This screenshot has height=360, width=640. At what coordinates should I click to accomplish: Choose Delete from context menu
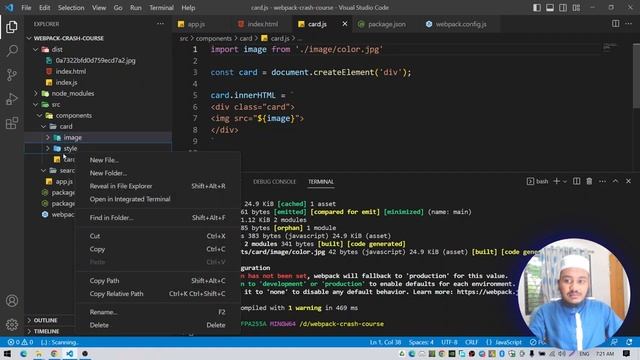click(x=158, y=325)
